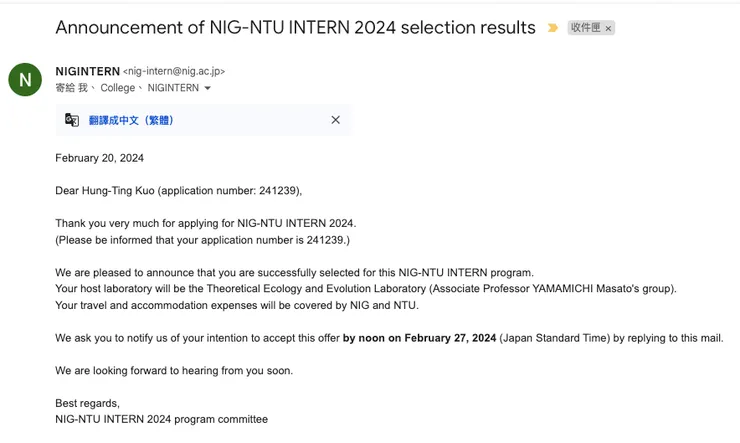Click the Best regards closing line
Screen dimensions: 740x443
[87, 403]
